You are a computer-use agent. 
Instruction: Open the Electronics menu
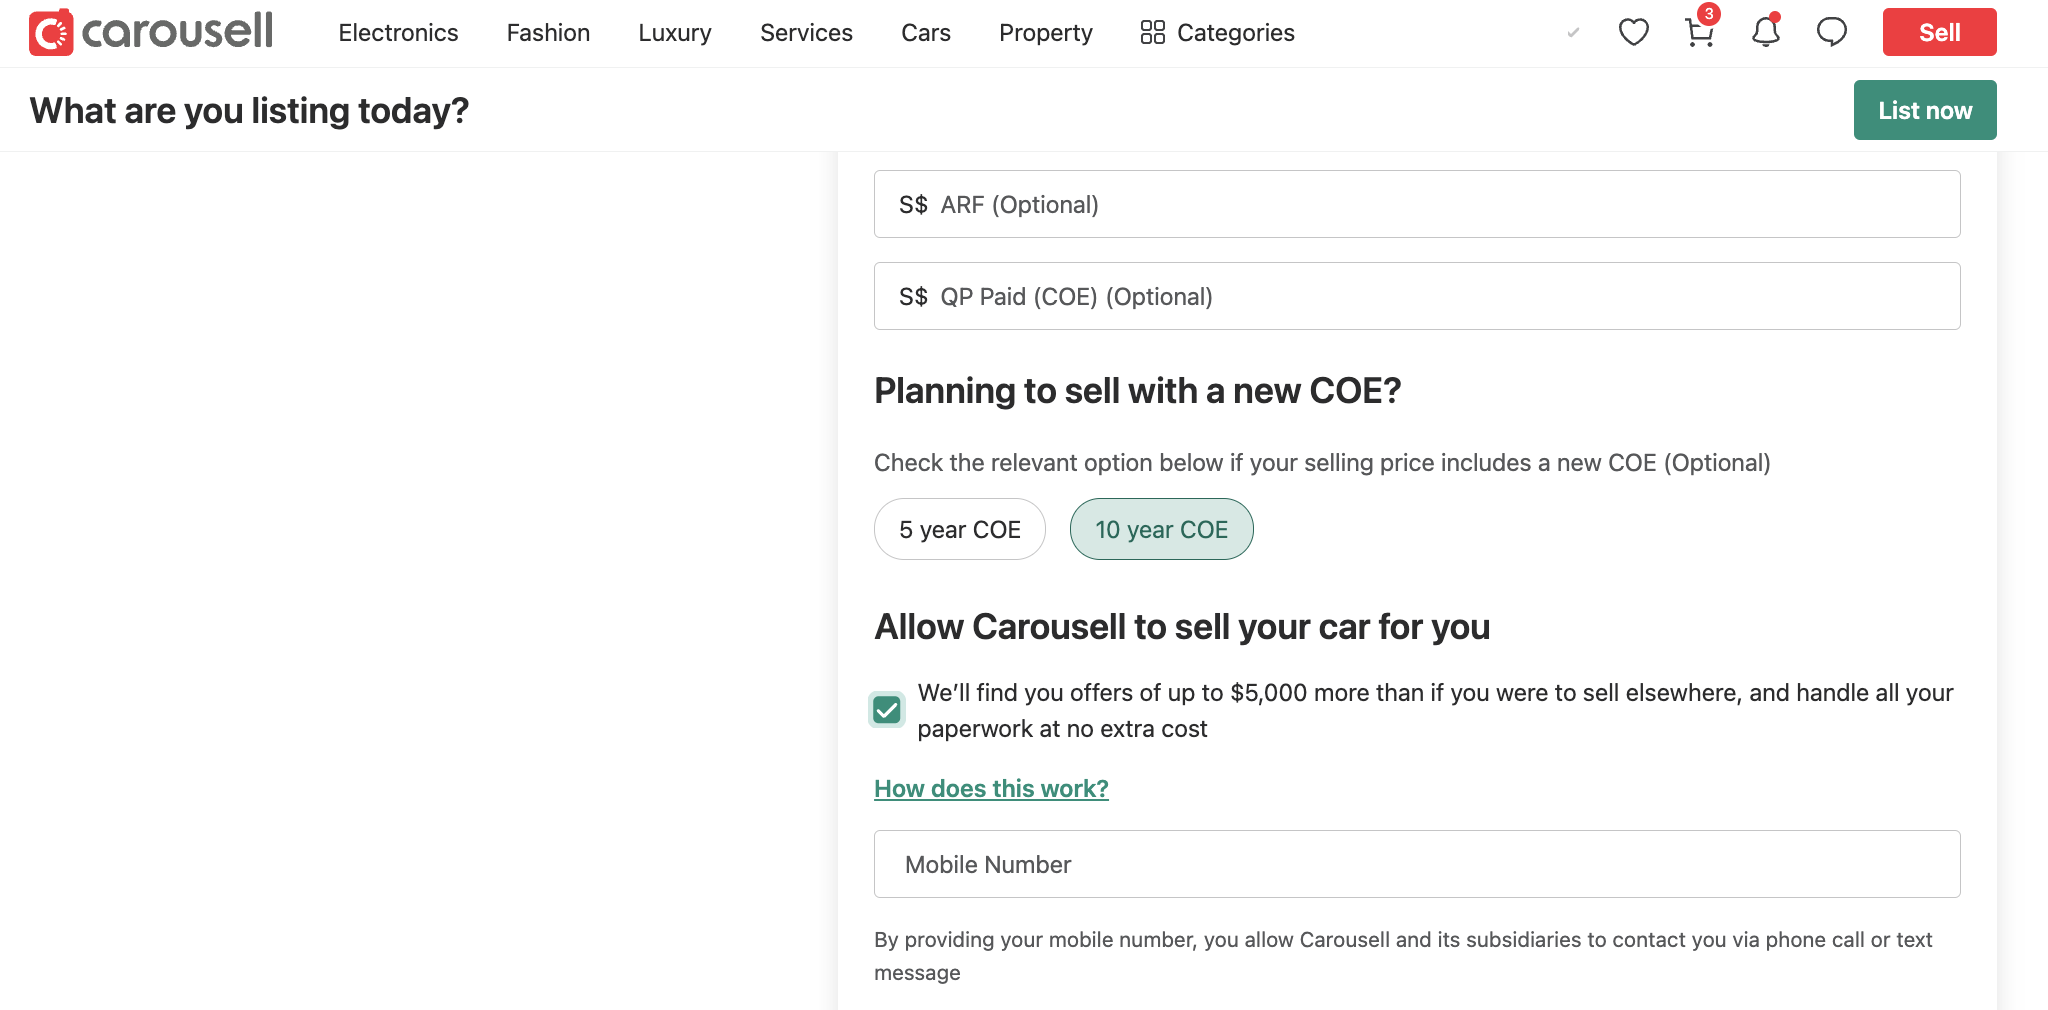tap(398, 33)
